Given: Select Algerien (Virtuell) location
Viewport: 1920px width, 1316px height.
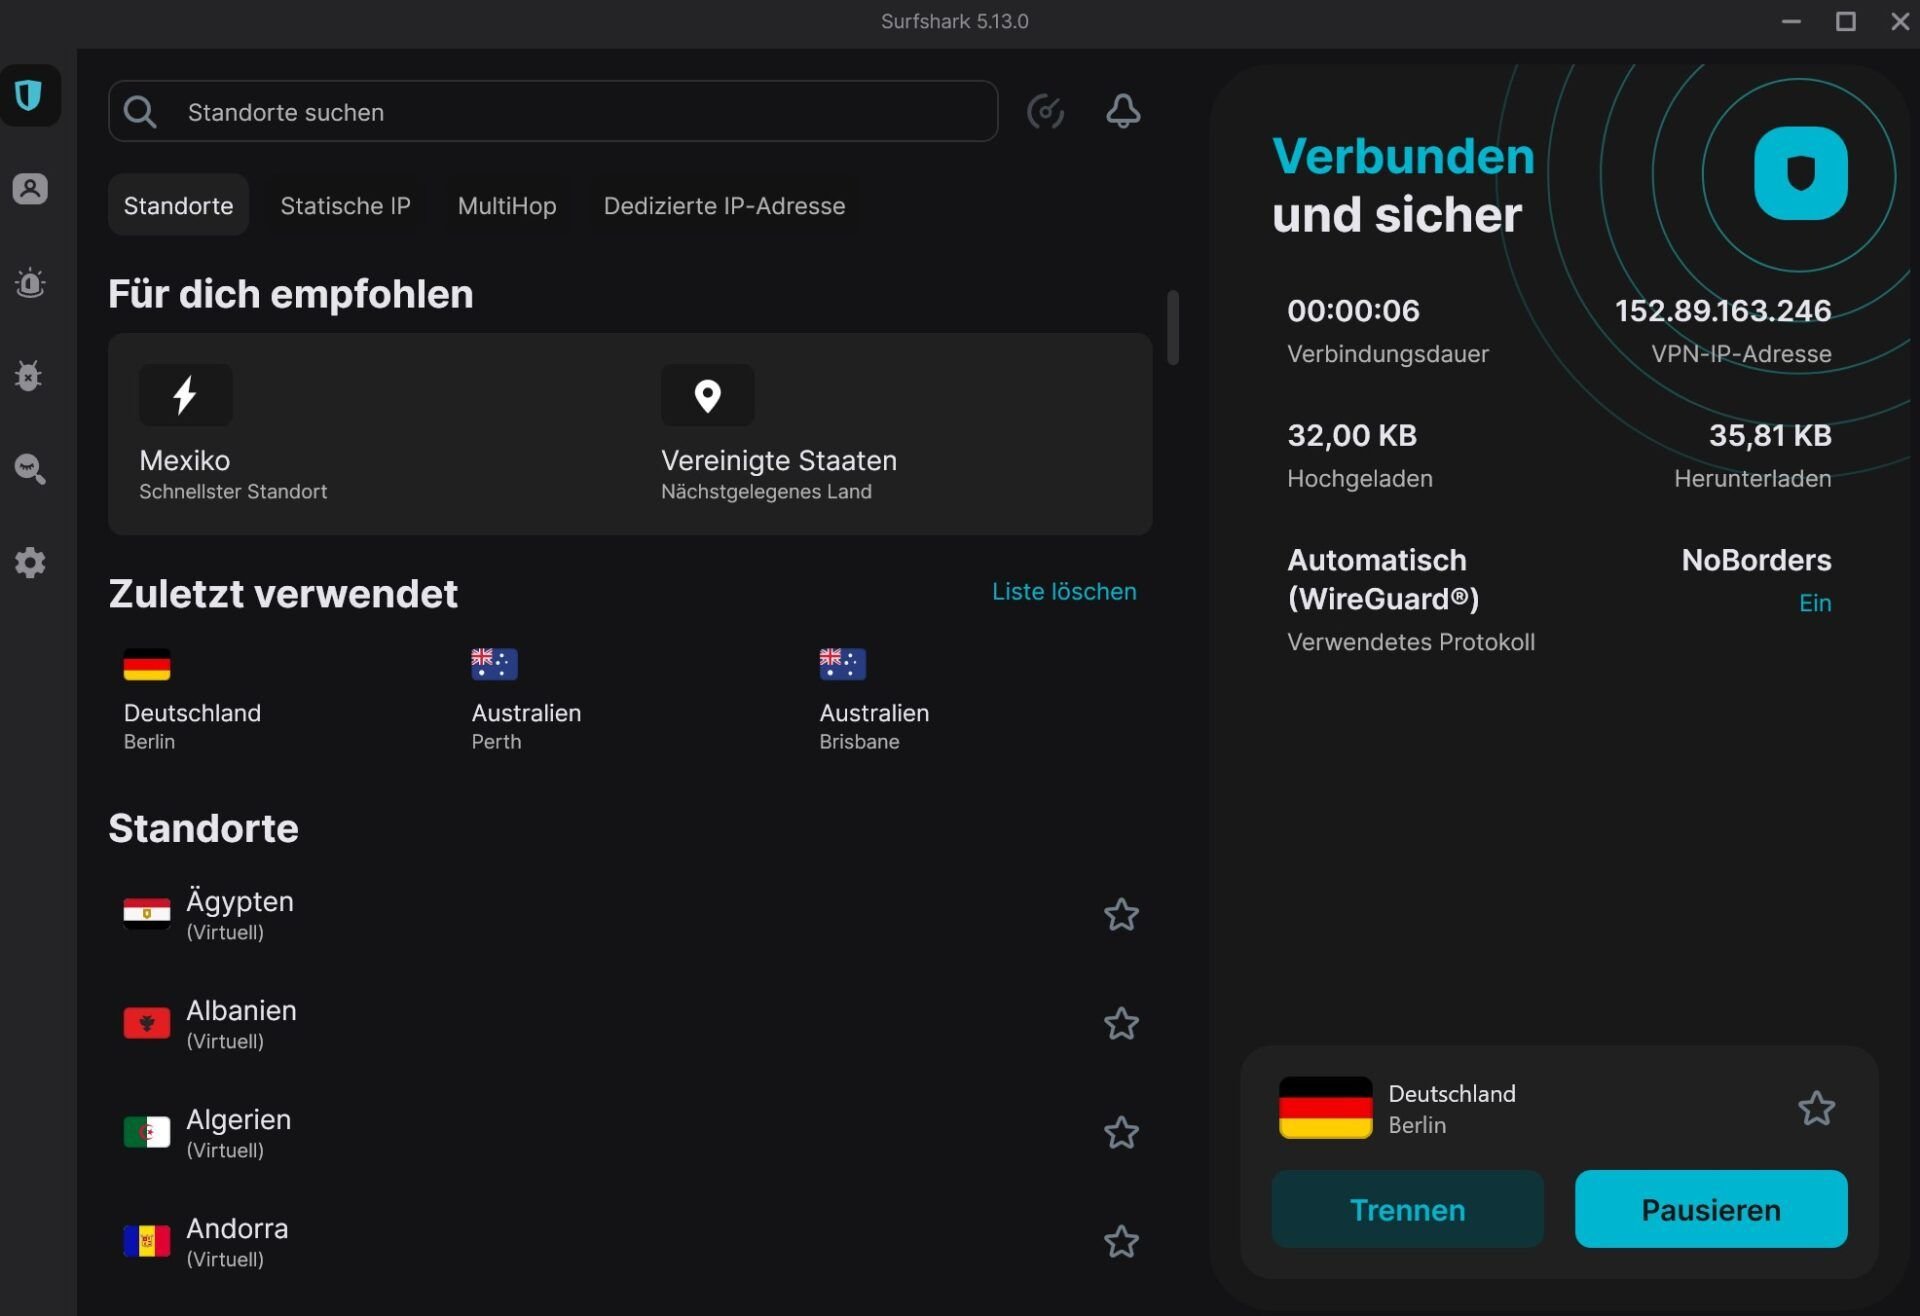Looking at the screenshot, I should [630, 1132].
